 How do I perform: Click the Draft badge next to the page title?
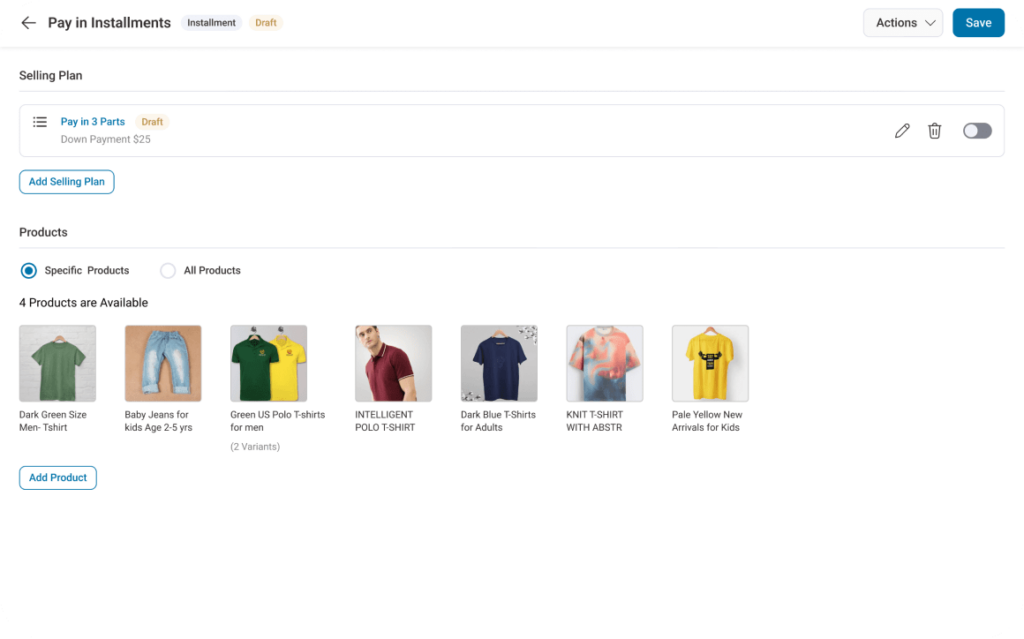(x=265, y=22)
